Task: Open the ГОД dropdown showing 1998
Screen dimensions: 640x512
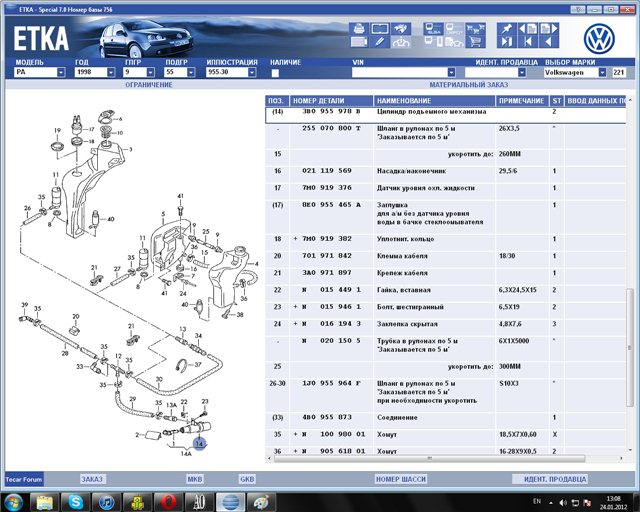Action: pyautogui.click(x=111, y=72)
